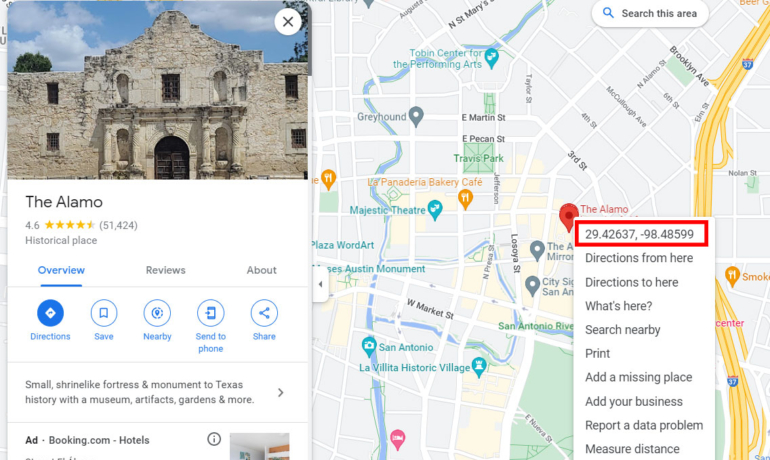Screen dimensions: 770x460
Task: Click the Booking.com ad thumbnail image
Action: 259,446
